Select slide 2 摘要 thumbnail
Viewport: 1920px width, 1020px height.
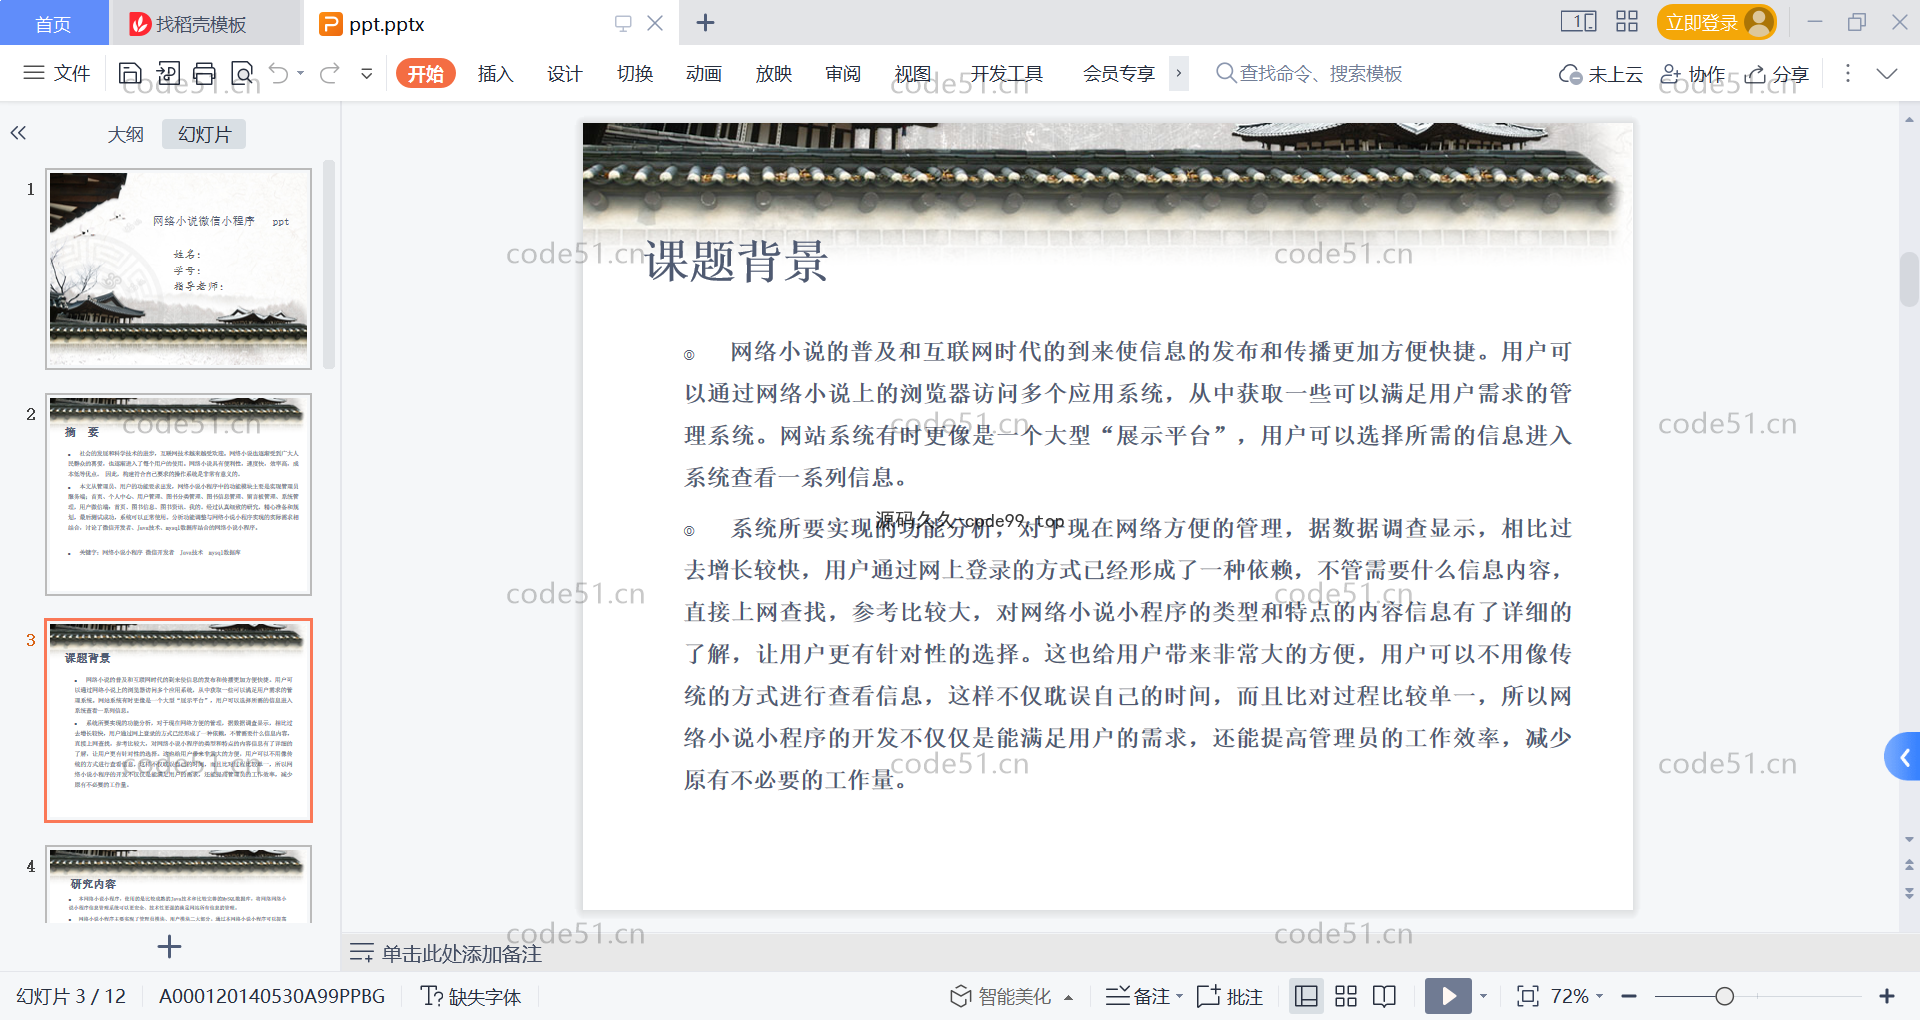[179, 495]
